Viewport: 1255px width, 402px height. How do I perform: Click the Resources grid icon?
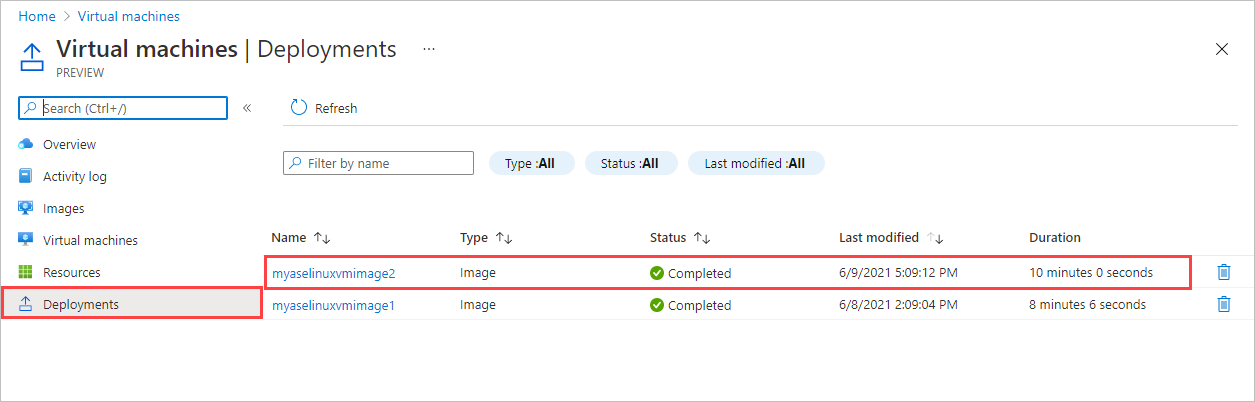click(x=26, y=272)
